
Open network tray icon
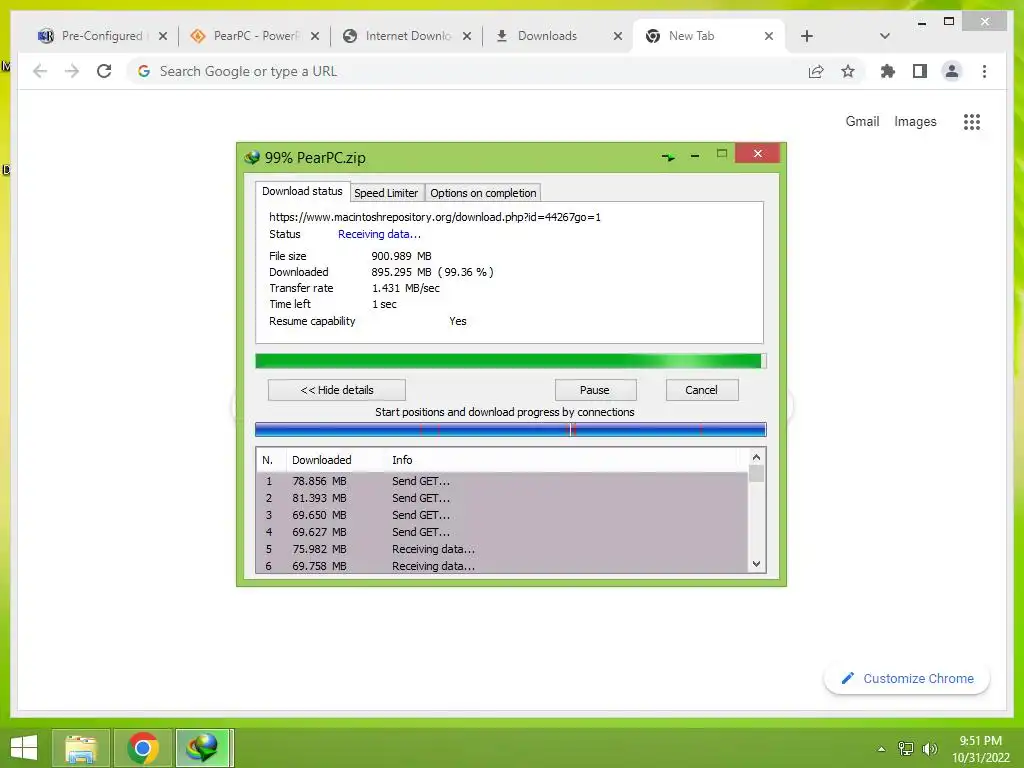(905, 749)
